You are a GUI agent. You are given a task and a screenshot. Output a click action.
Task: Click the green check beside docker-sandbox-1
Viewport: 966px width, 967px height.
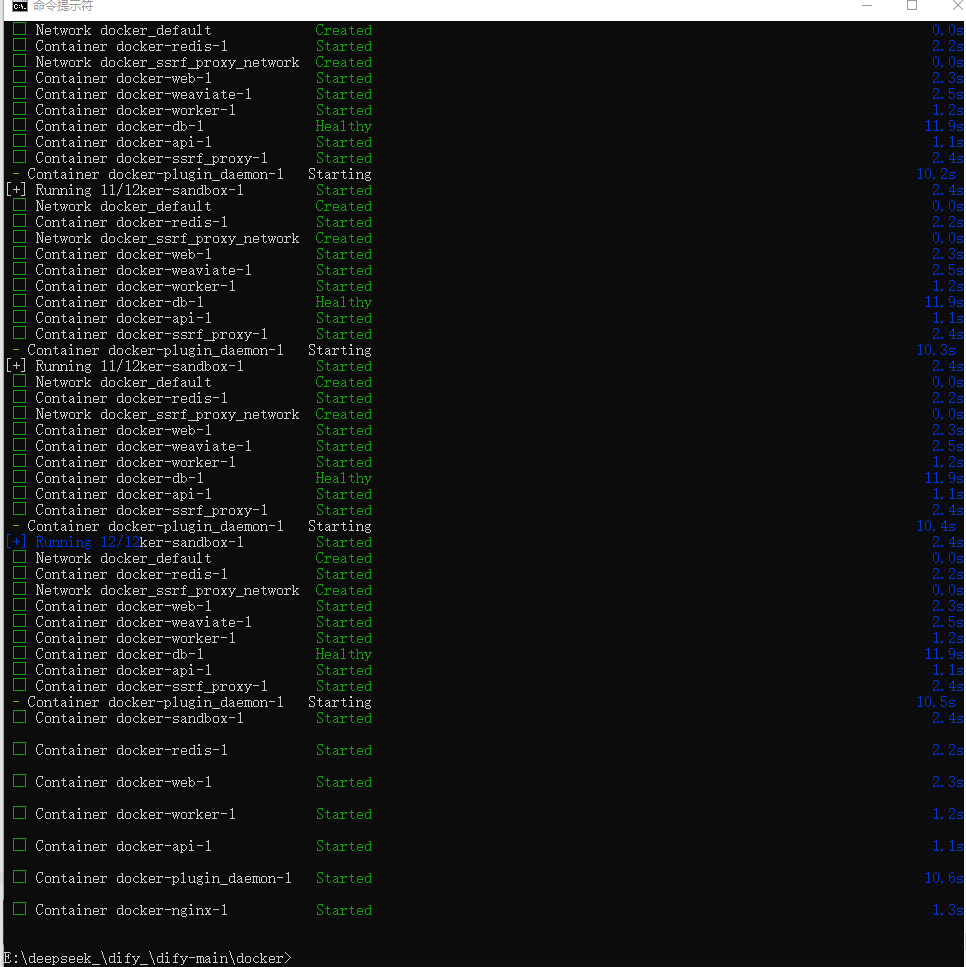[x=18, y=718]
